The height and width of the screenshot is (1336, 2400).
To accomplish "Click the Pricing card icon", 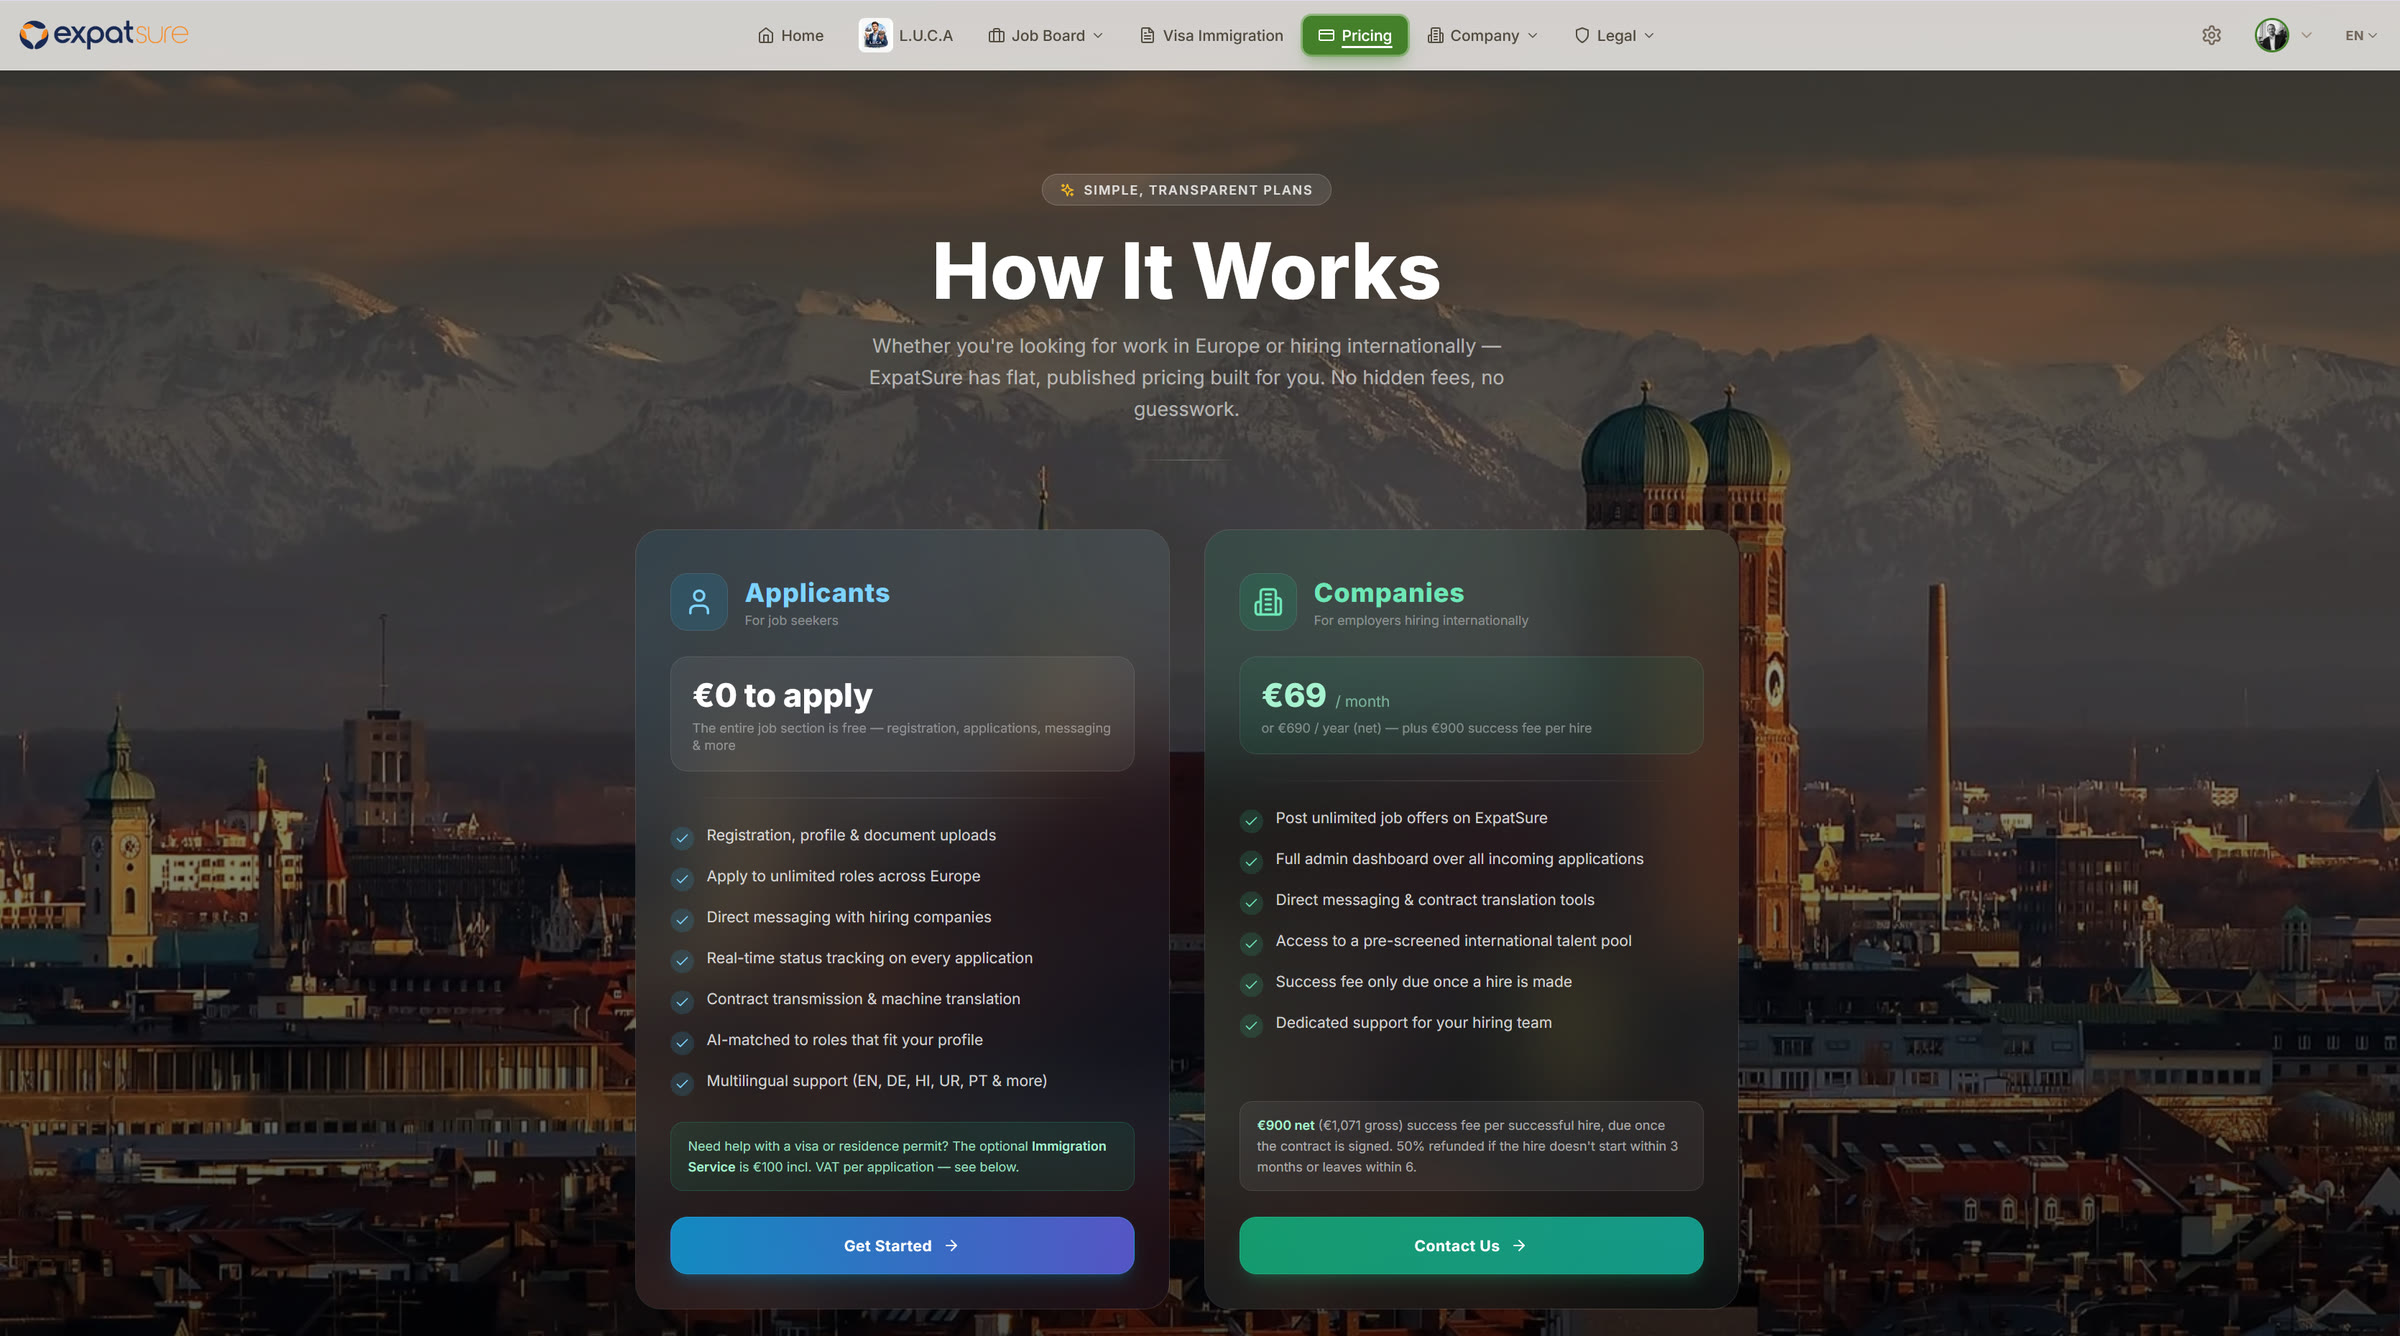I will pos(1326,35).
